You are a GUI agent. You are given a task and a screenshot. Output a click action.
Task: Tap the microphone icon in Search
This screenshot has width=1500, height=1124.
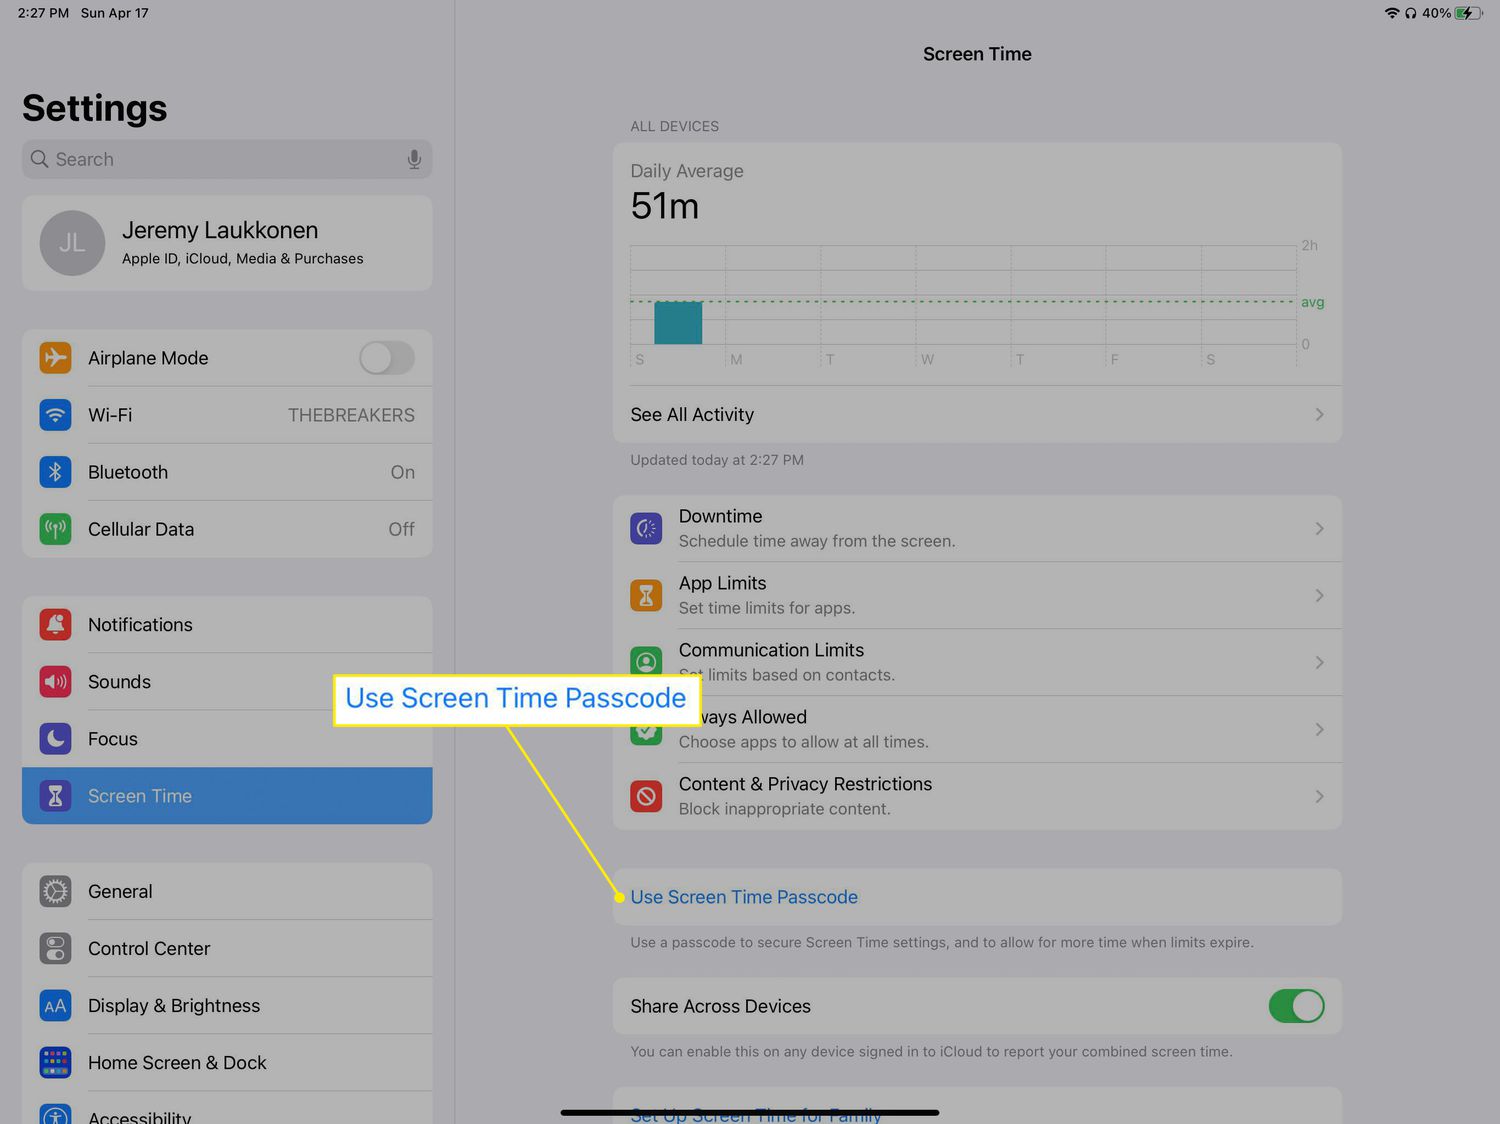click(414, 160)
